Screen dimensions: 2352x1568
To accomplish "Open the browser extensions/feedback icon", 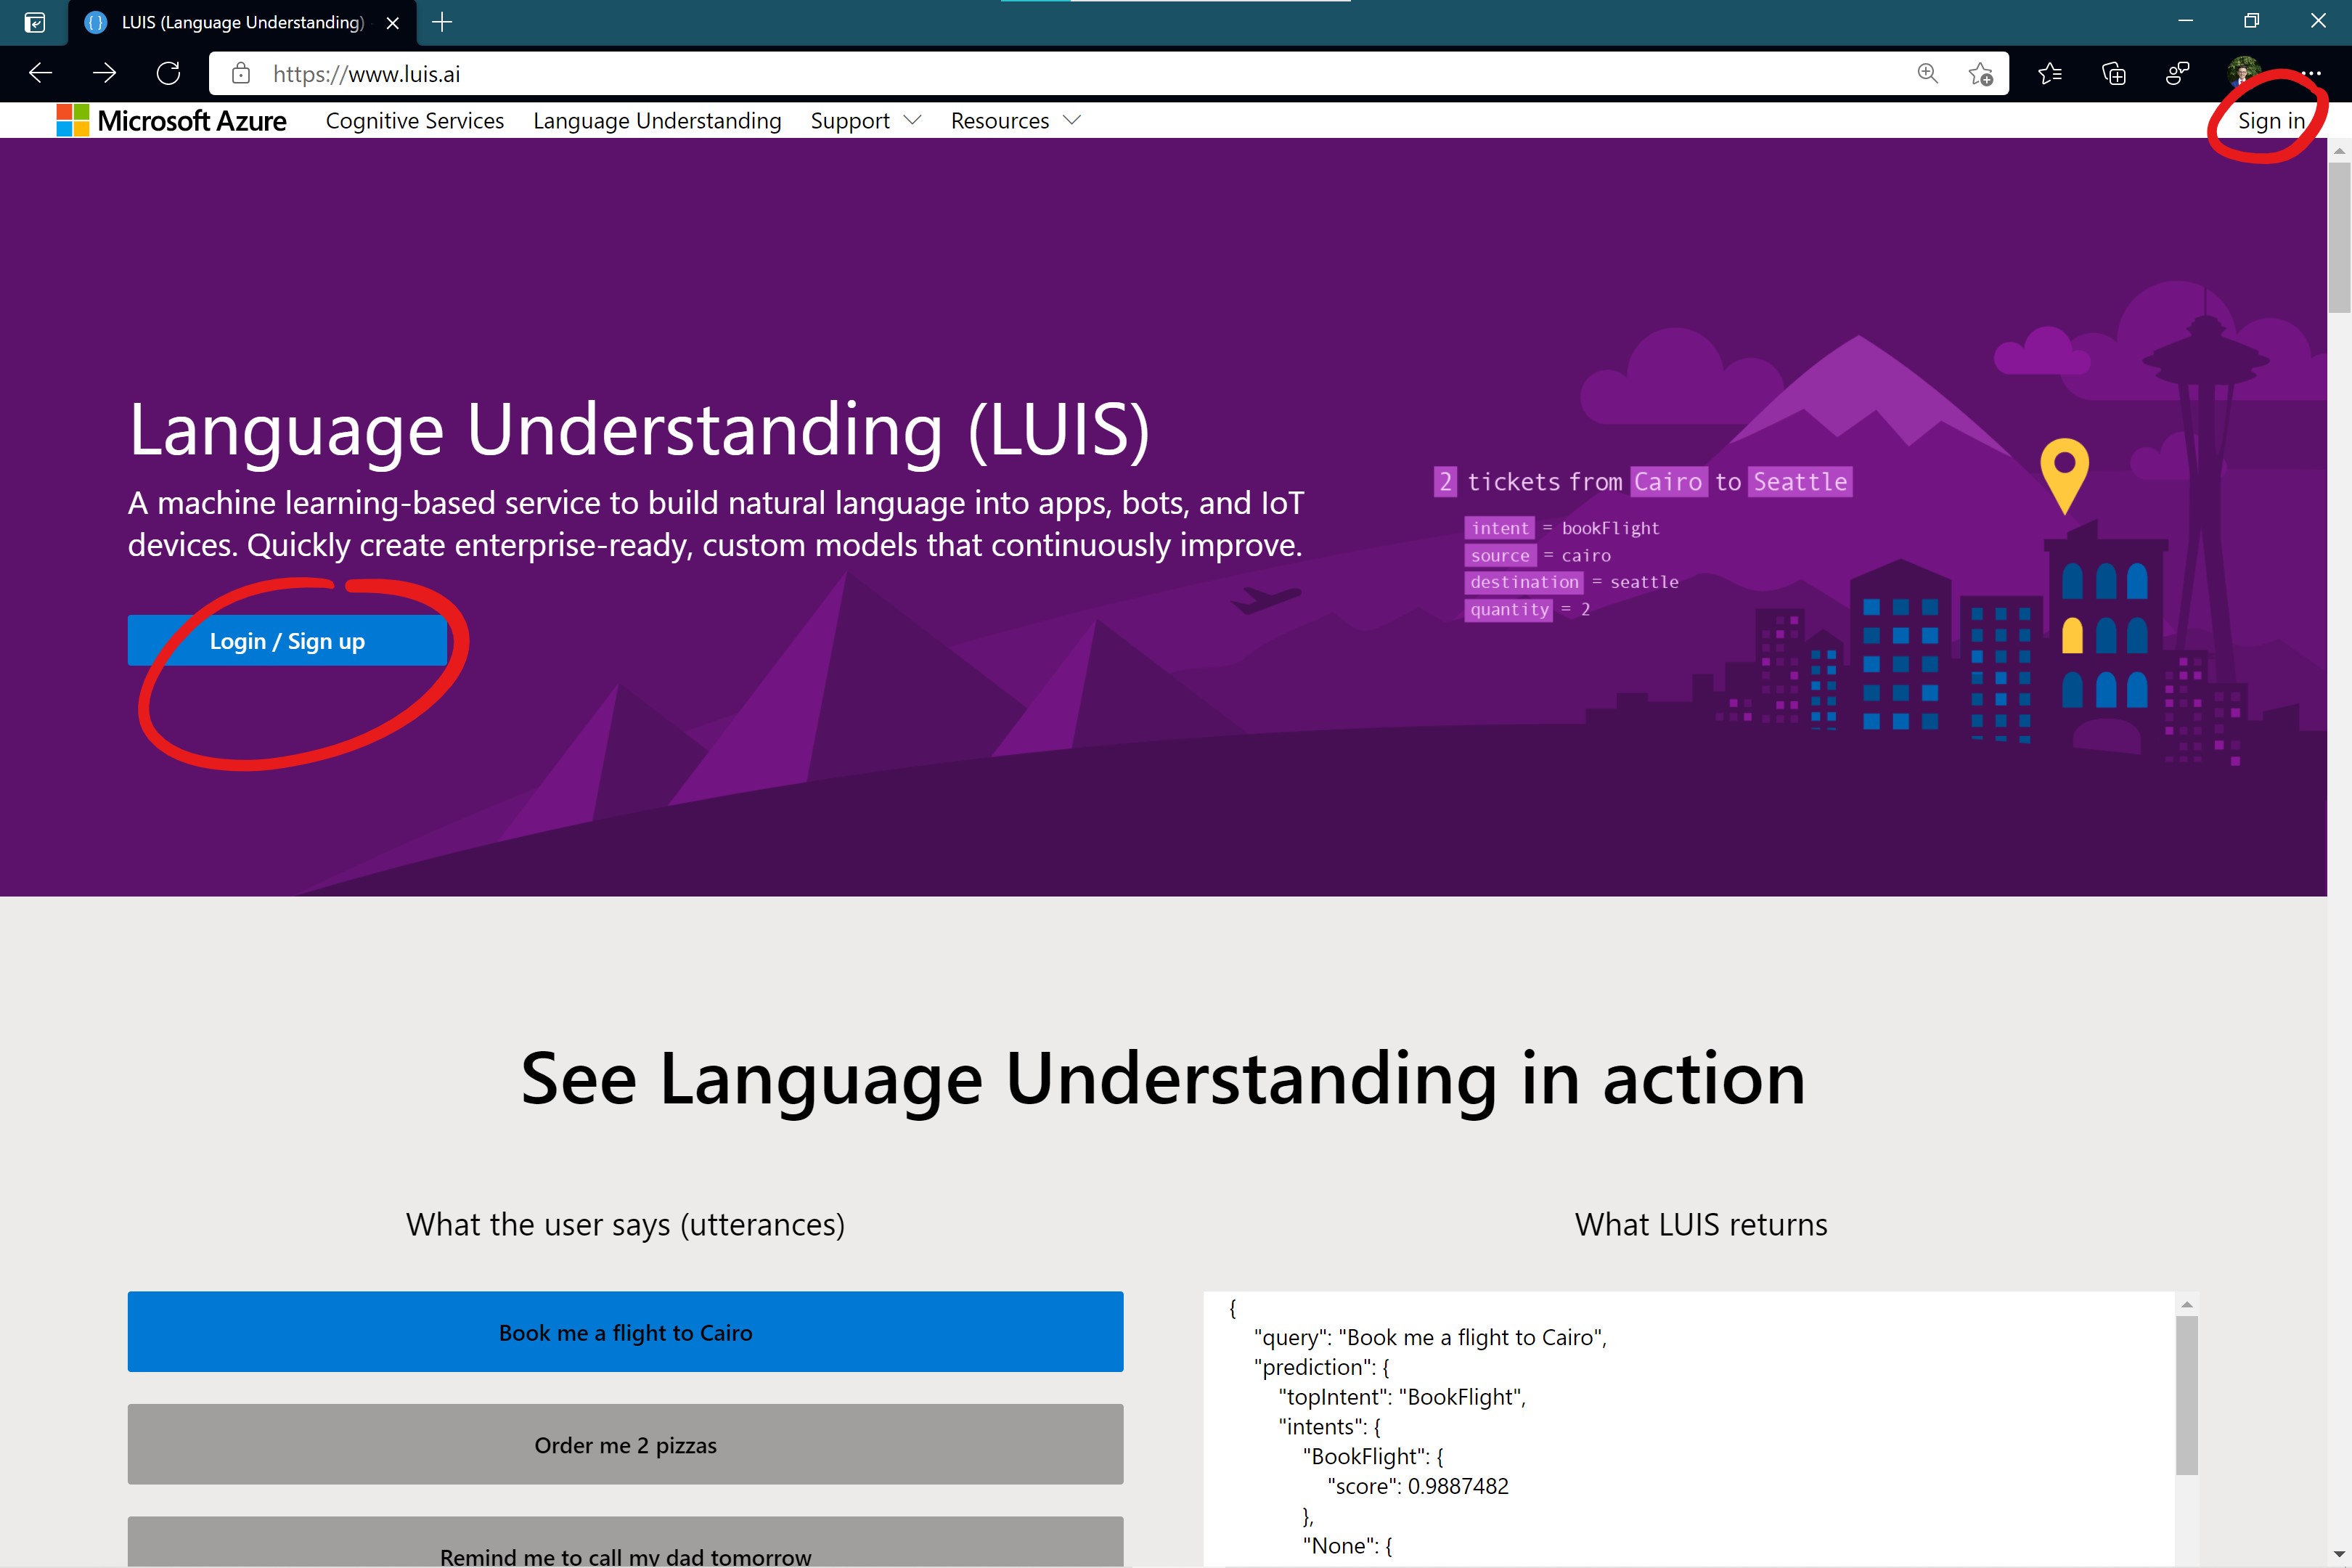I will [x=2177, y=73].
